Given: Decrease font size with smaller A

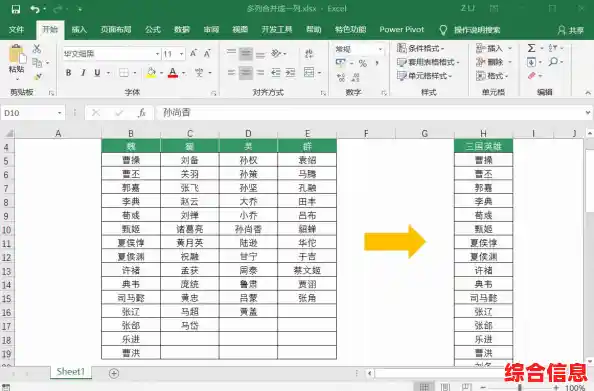Looking at the screenshot, I should (x=207, y=53).
